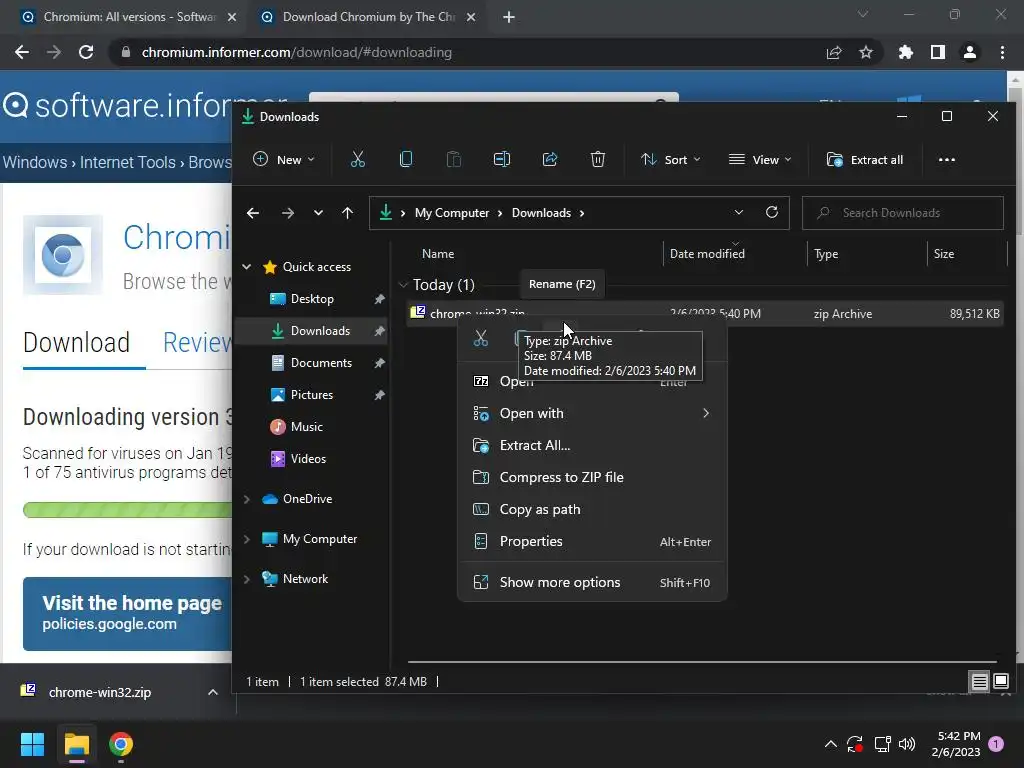The width and height of the screenshot is (1024, 768).
Task: Expand My Computer tree node
Action: [x=247, y=539]
